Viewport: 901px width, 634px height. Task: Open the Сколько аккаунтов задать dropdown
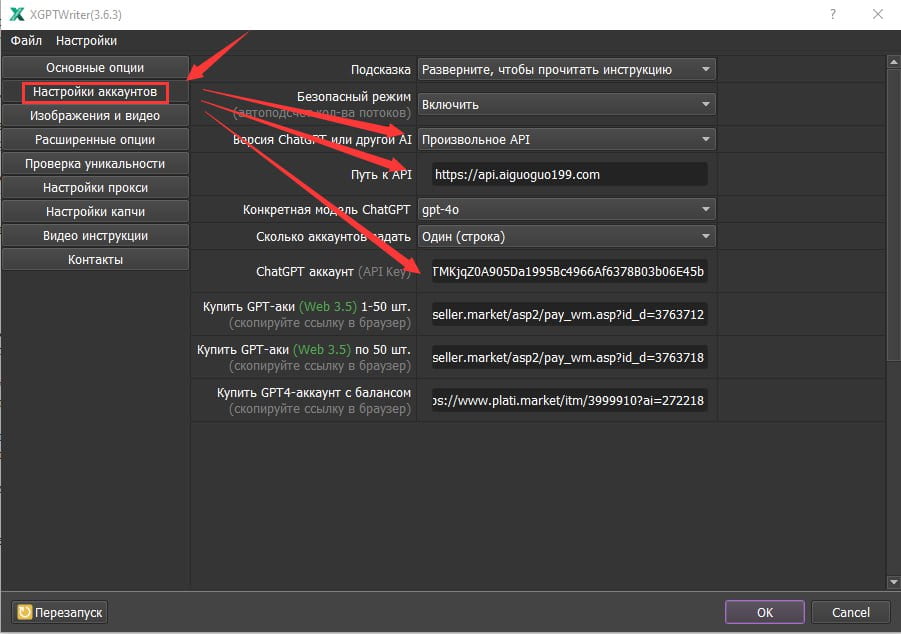tap(567, 237)
